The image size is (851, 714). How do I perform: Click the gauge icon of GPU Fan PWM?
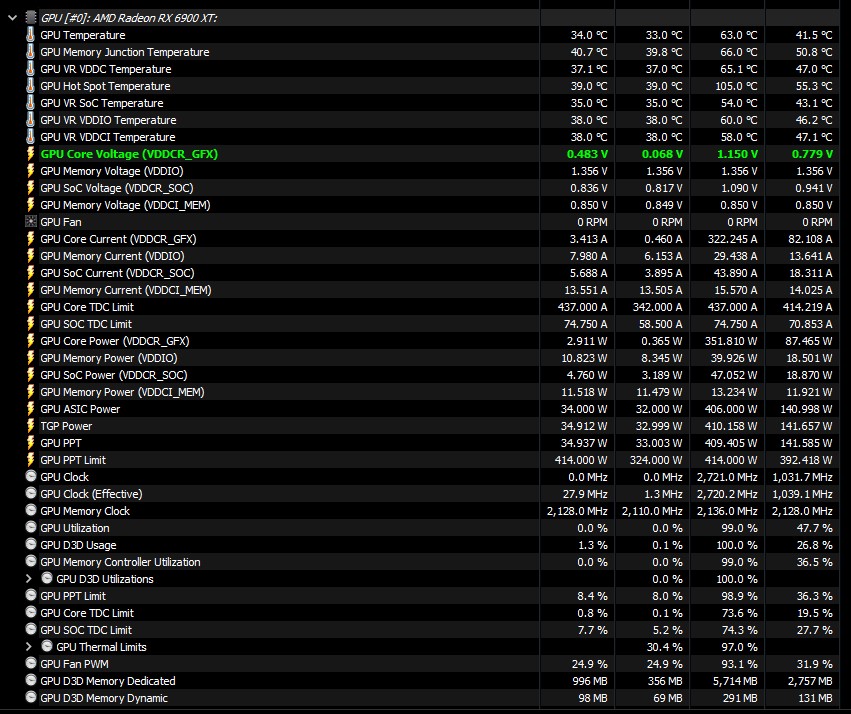coord(31,664)
